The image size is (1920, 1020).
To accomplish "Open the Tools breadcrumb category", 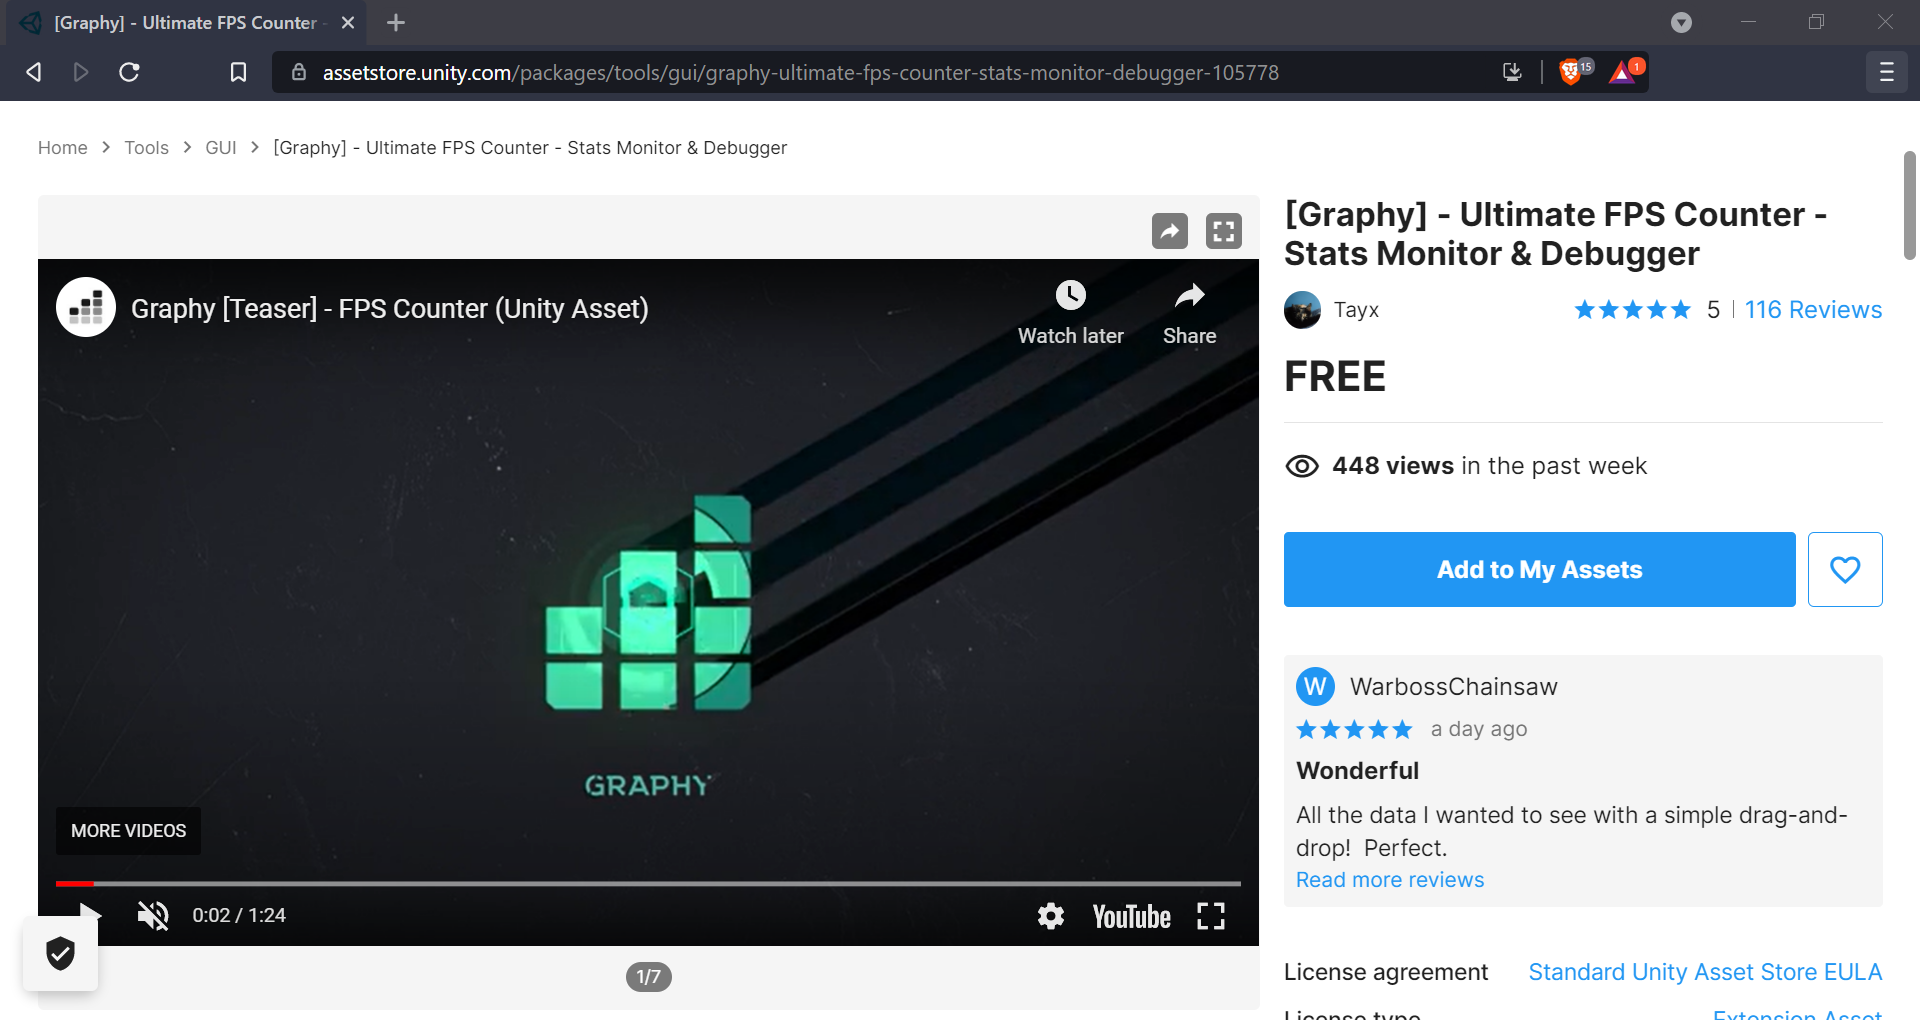I will pyautogui.click(x=146, y=148).
